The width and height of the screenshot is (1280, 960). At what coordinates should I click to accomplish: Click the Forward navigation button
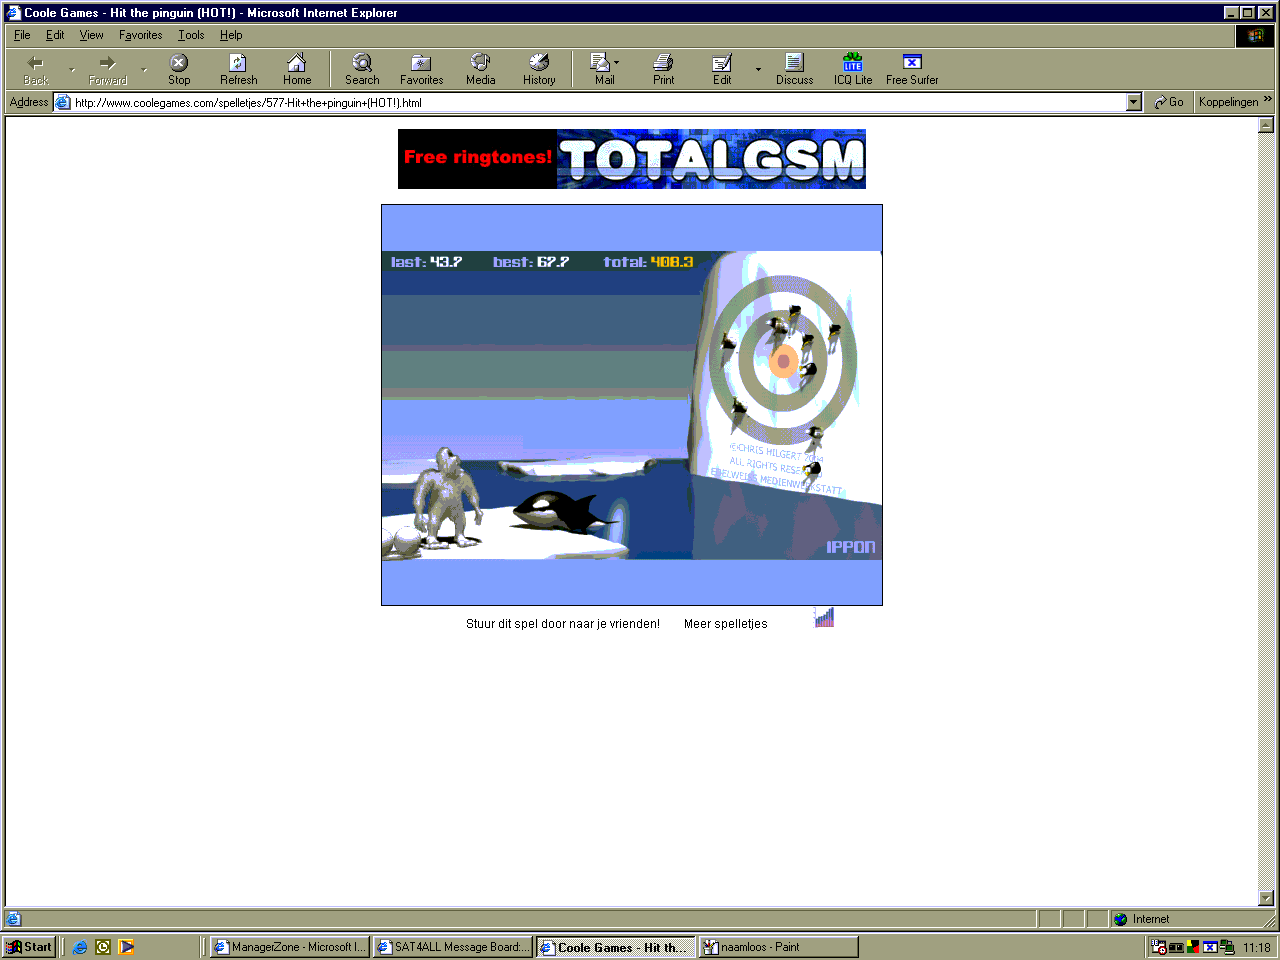[108, 69]
